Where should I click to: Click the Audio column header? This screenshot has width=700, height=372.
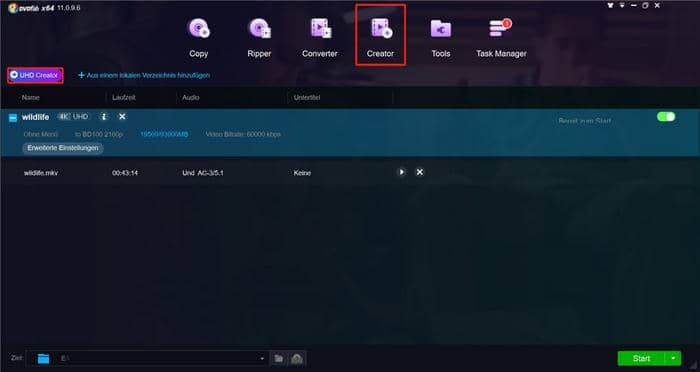point(191,97)
